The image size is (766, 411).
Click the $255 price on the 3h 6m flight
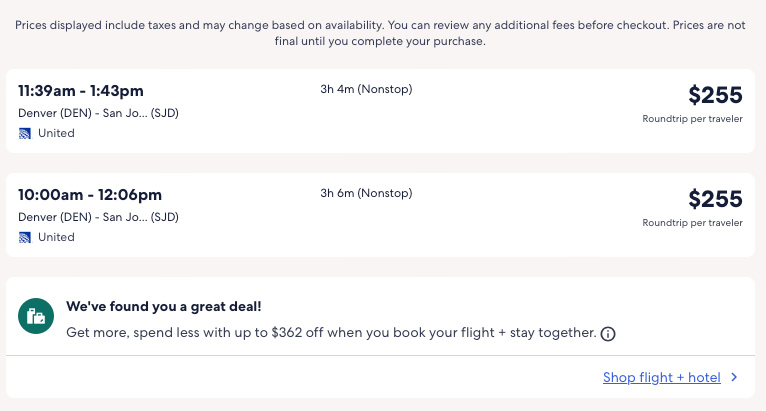pos(715,199)
